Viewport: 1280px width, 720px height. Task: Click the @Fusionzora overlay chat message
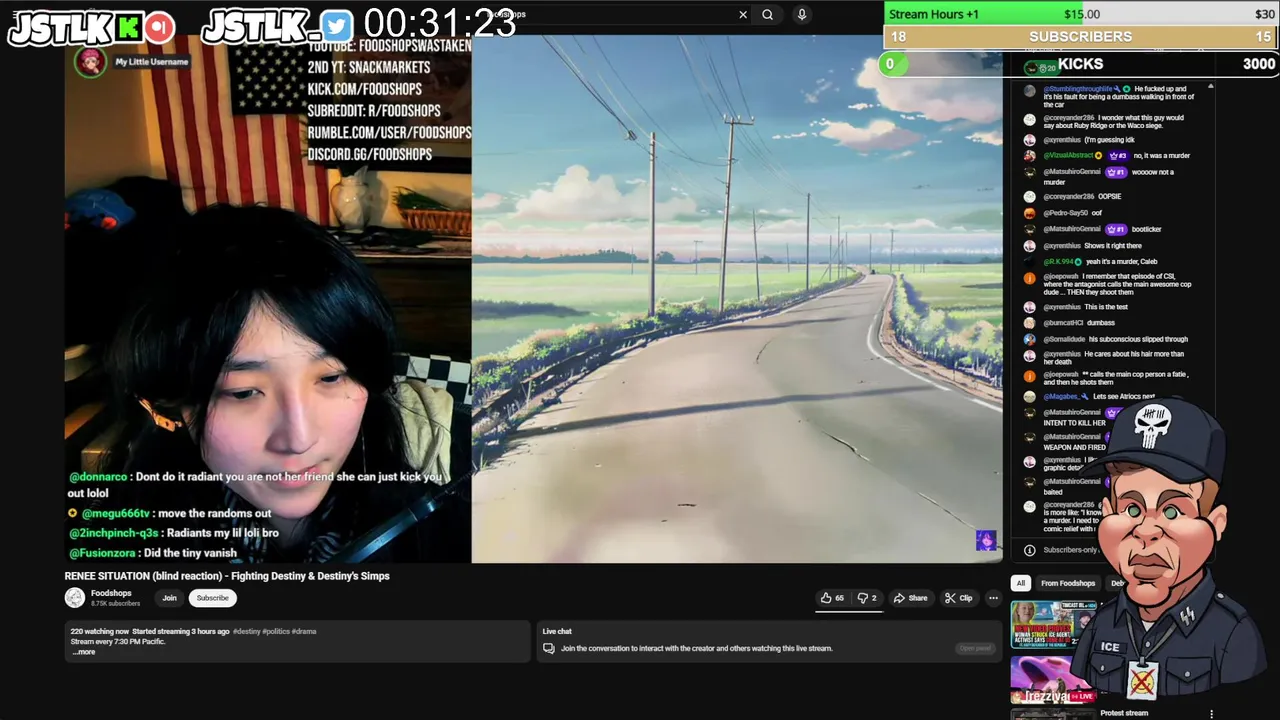click(x=153, y=553)
